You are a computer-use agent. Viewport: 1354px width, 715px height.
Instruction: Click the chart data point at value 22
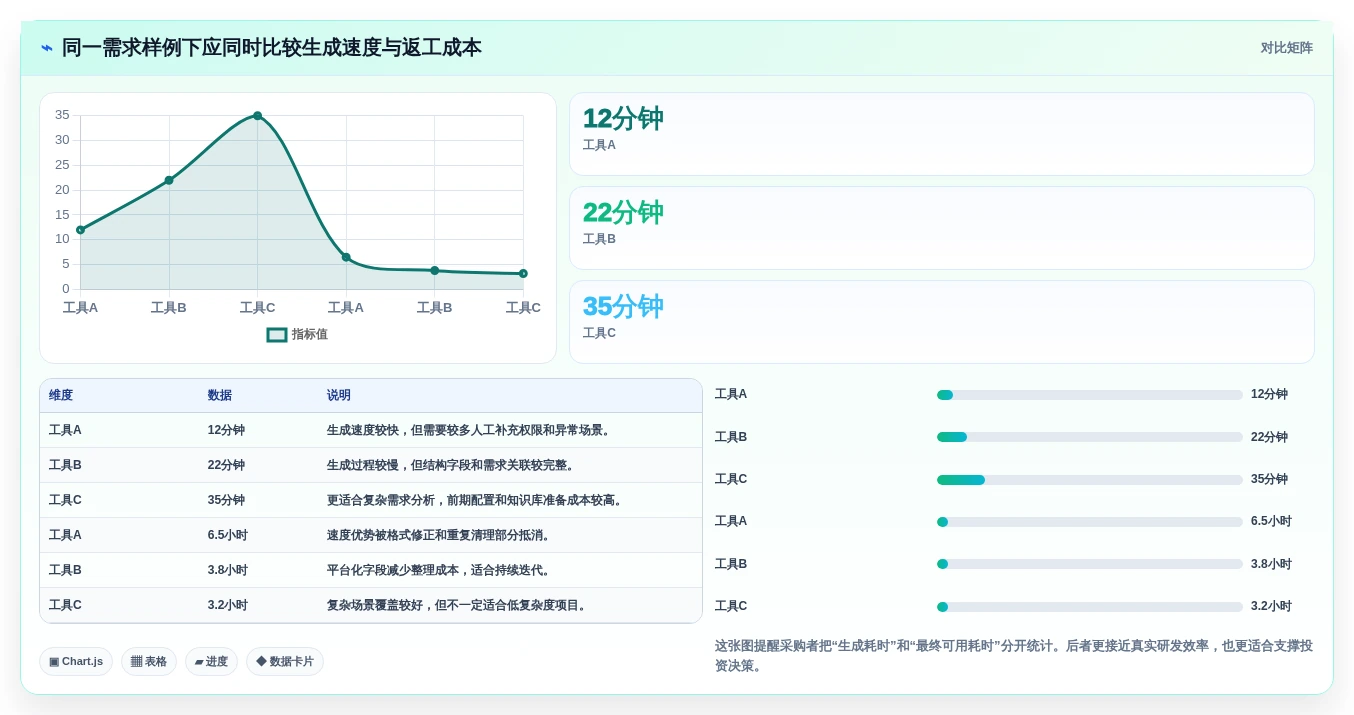click(x=169, y=180)
